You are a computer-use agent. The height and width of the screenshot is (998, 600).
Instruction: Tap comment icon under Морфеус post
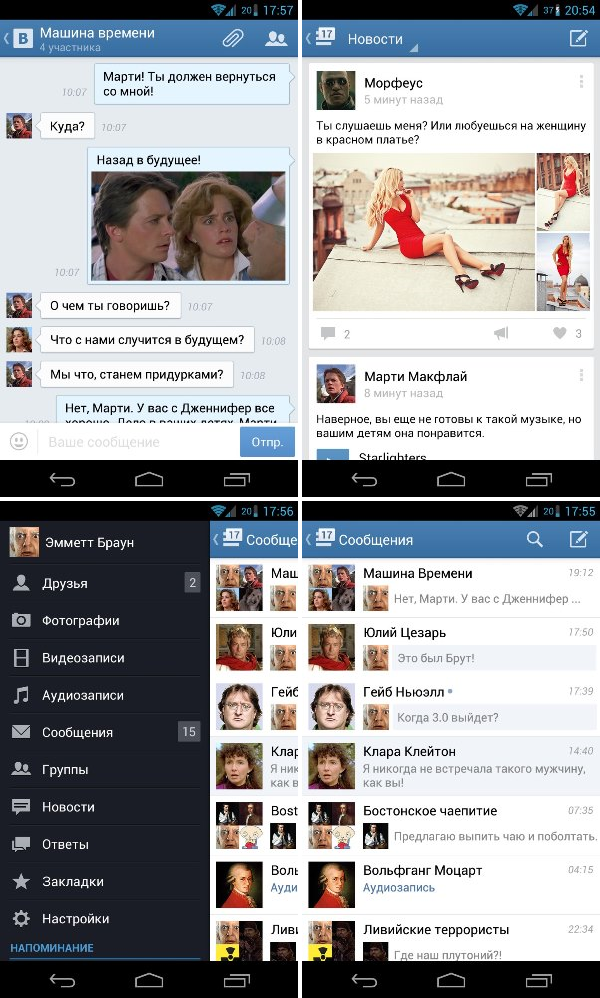tap(328, 334)
